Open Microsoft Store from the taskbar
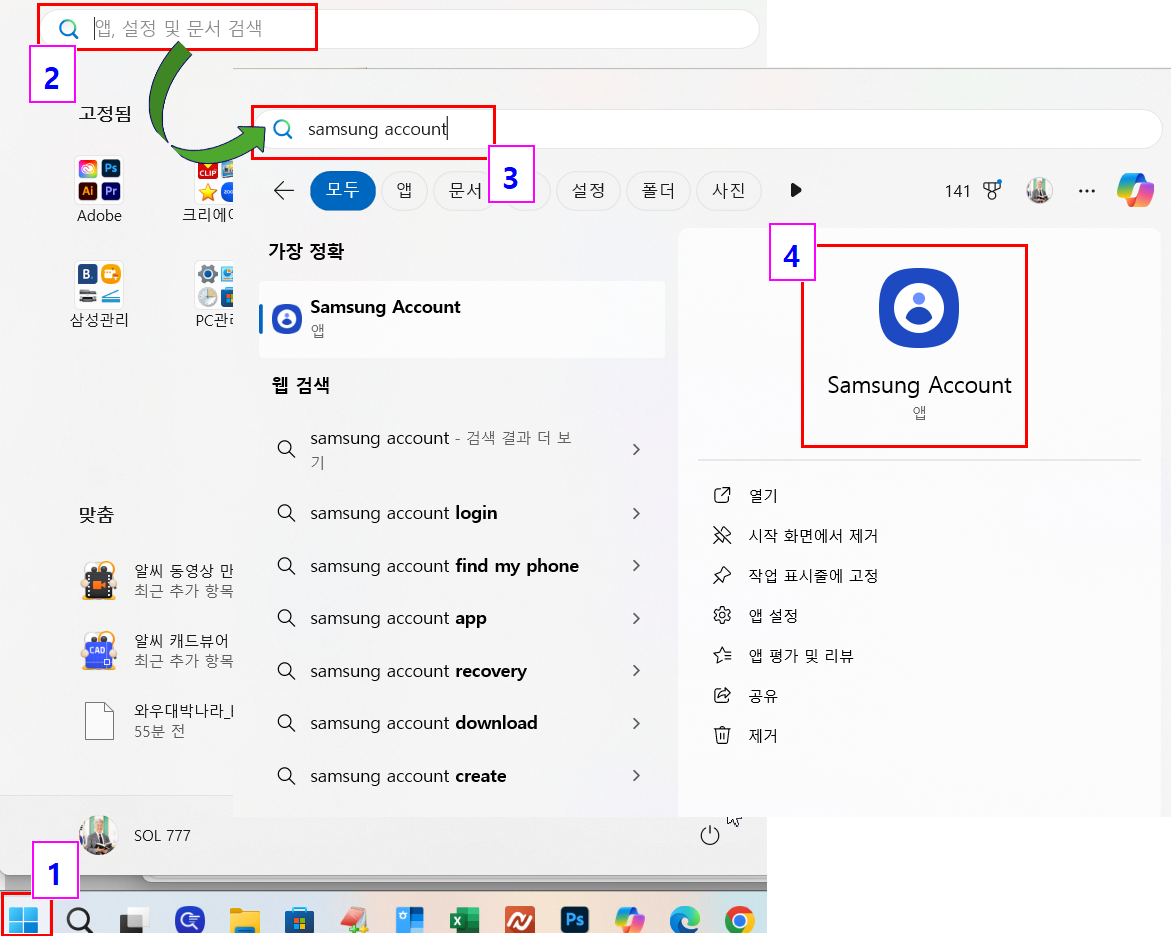This screenshot has height=936, width=1172. click(x=299, y=920)
